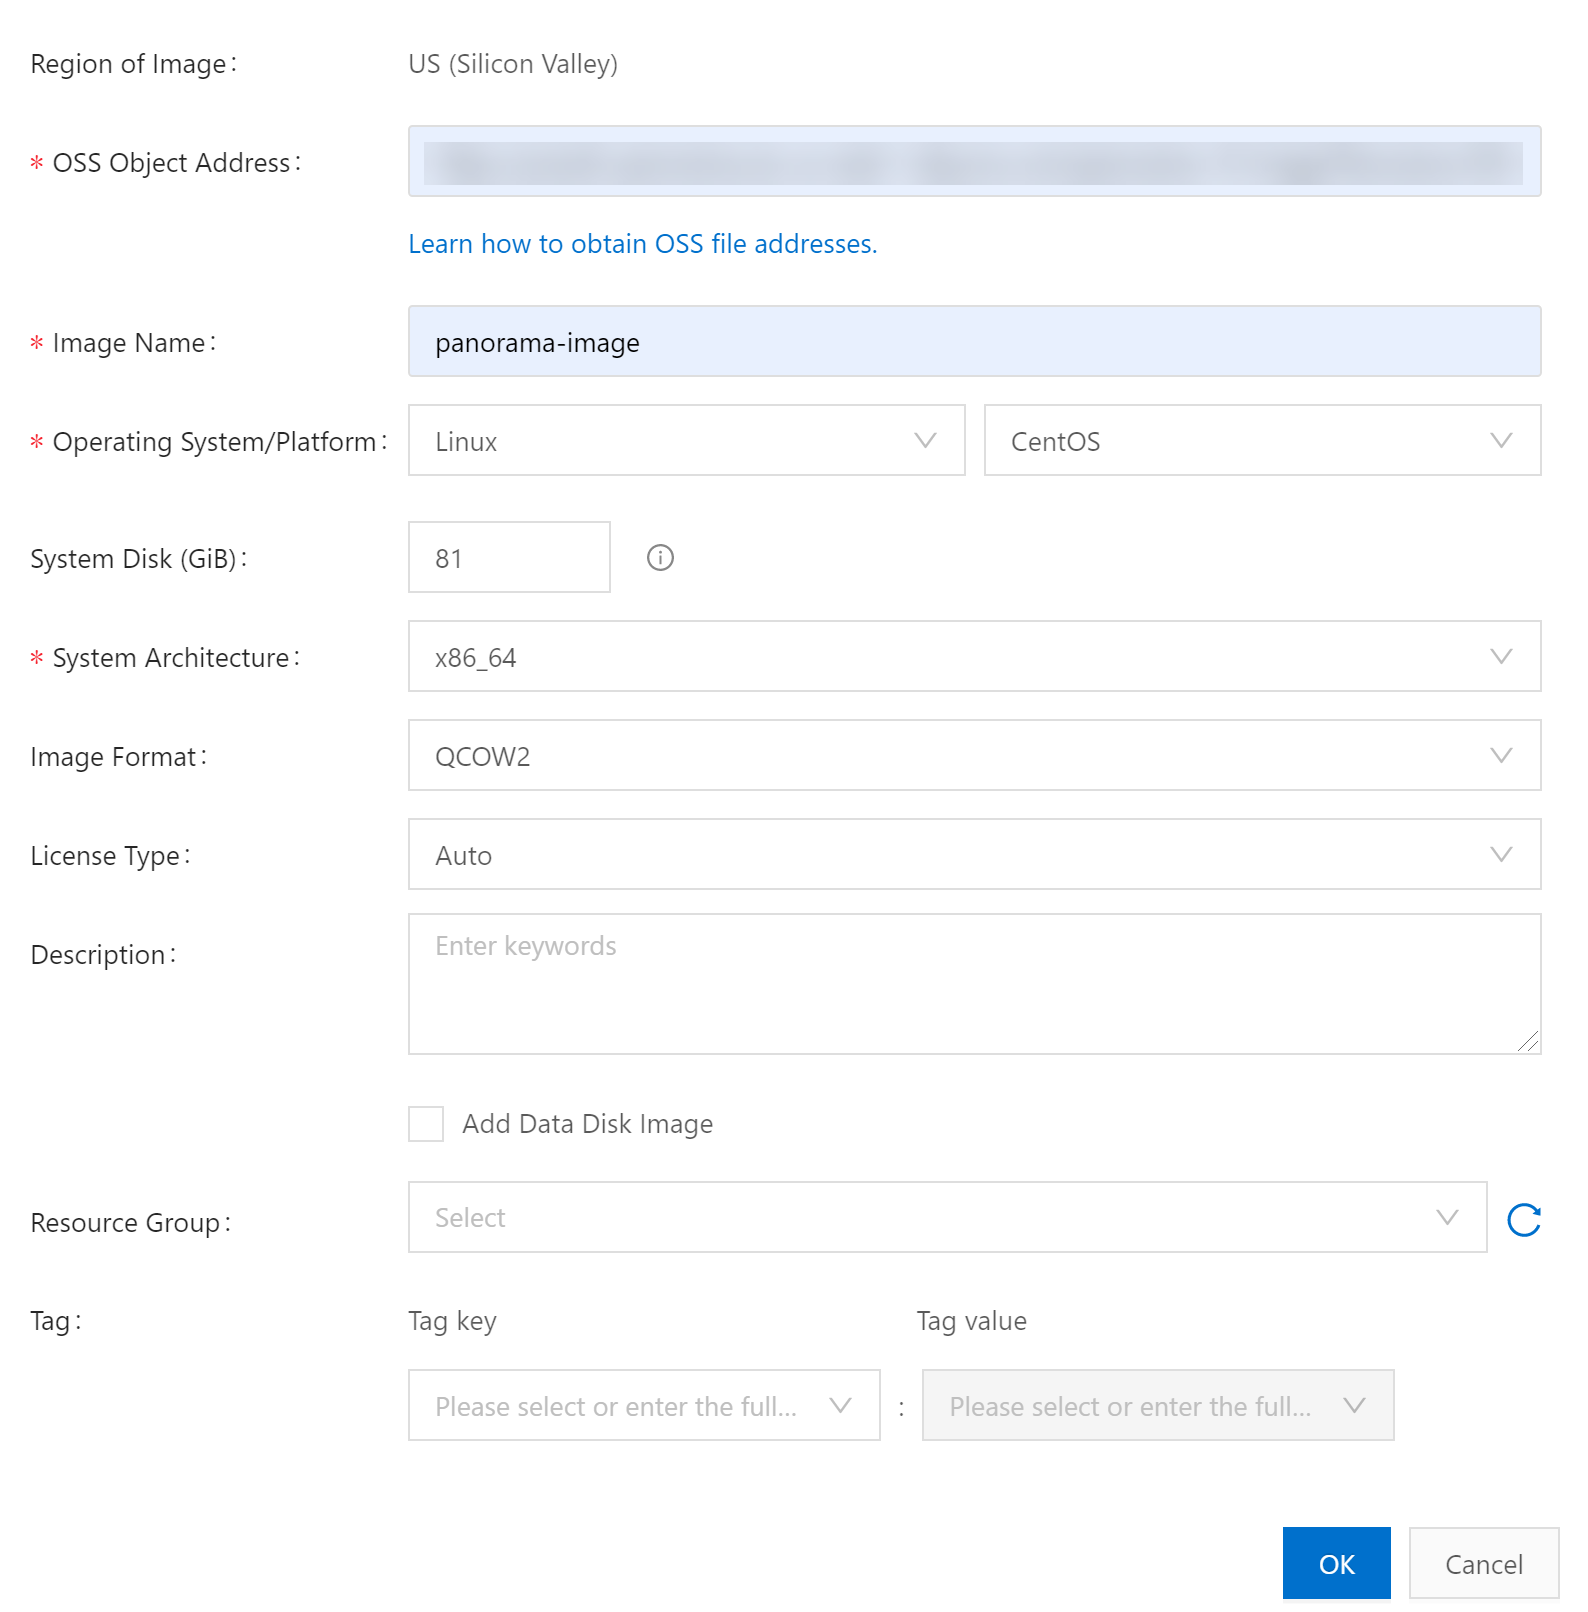This screenshot has width=1588, height=1612.
Task: Open the Resource Group Select dropdown
Action: point(946,1218)
